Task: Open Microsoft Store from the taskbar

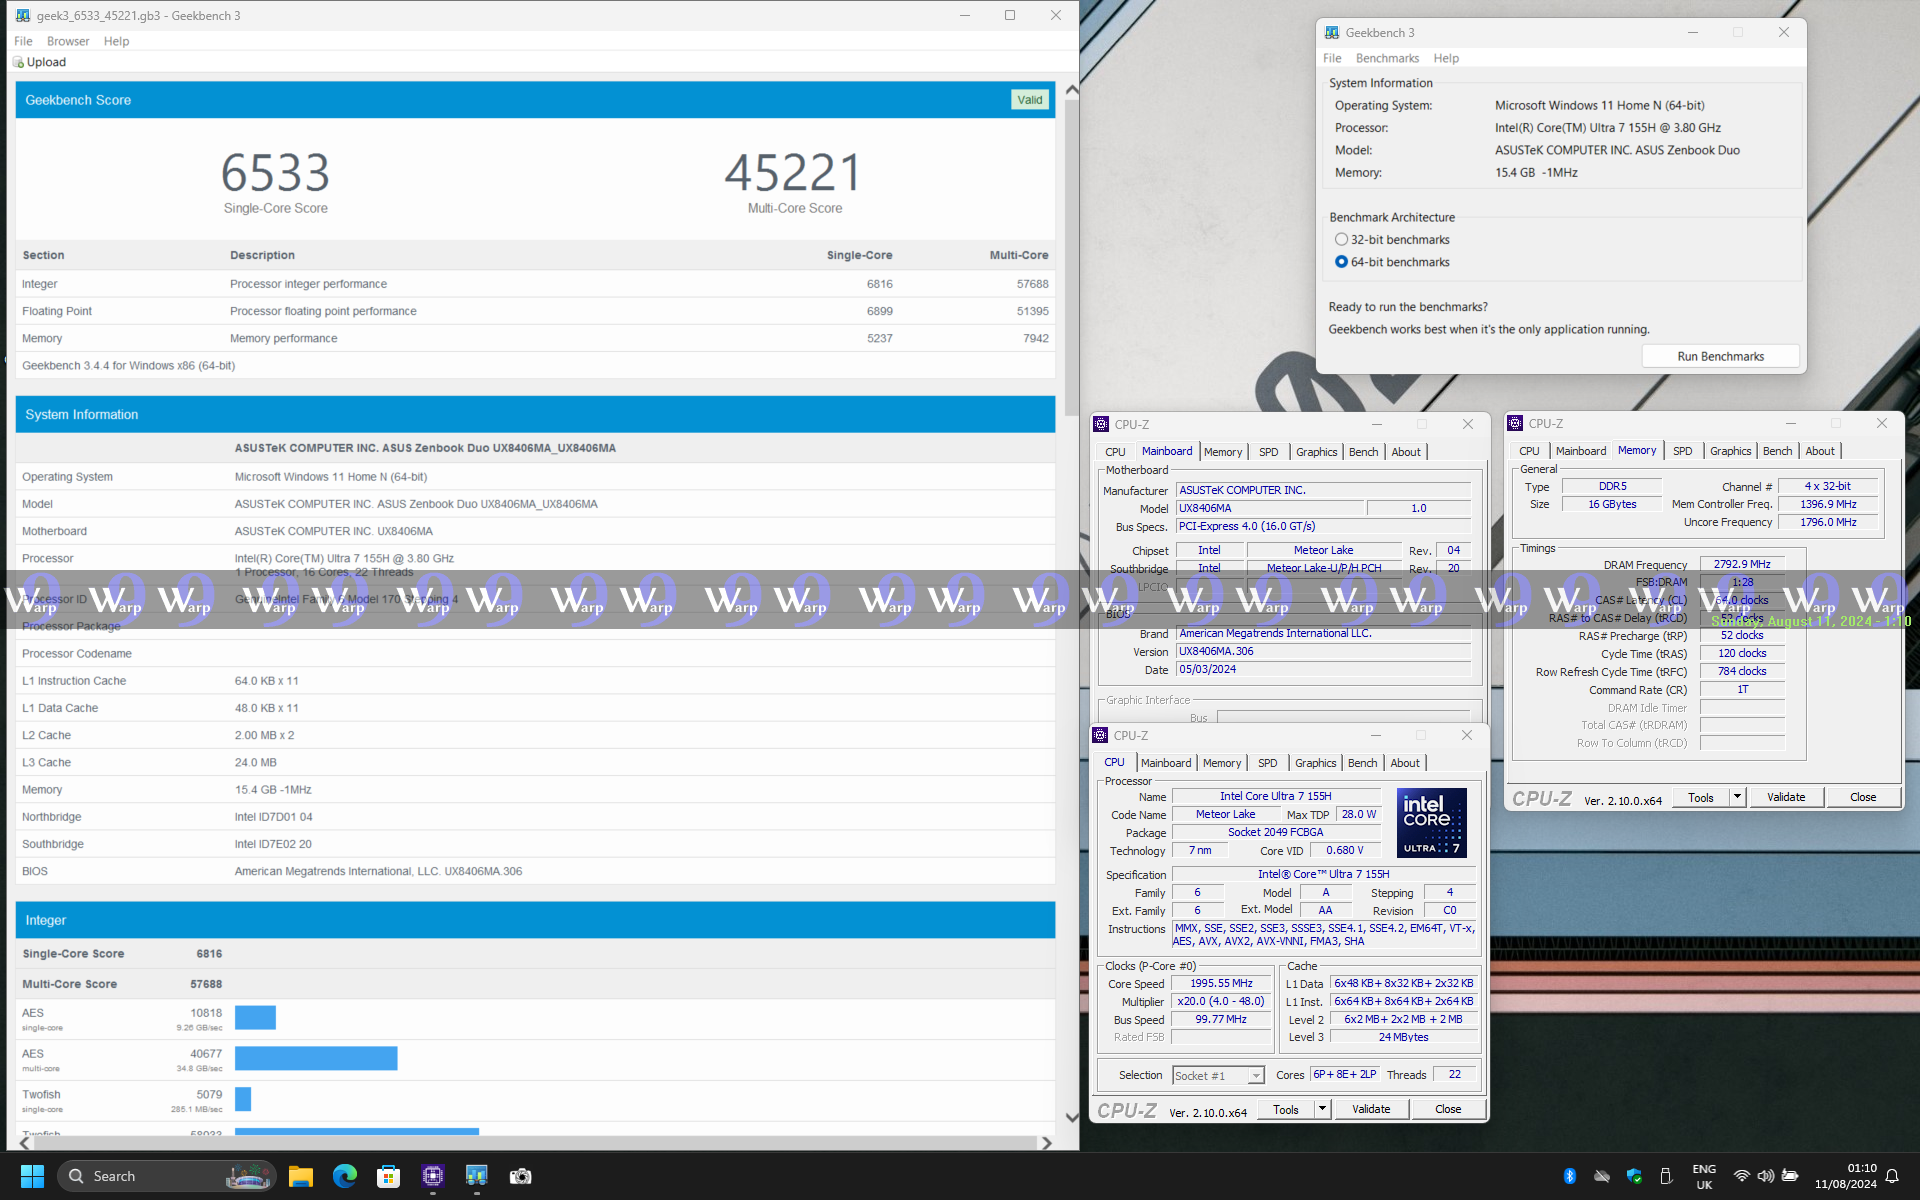Action: (x=389, y=1176)
